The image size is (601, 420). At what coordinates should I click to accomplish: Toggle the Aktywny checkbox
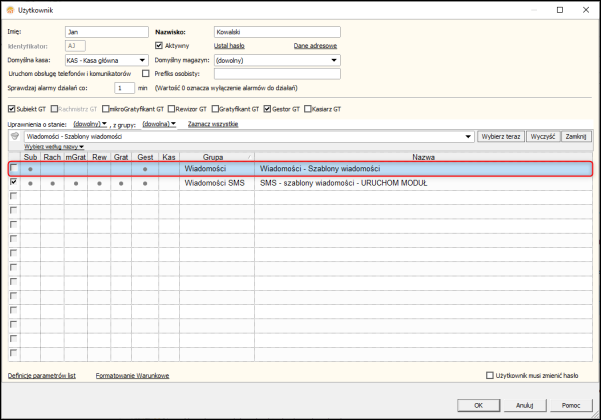pyautogui.click(x=159, y=46)
